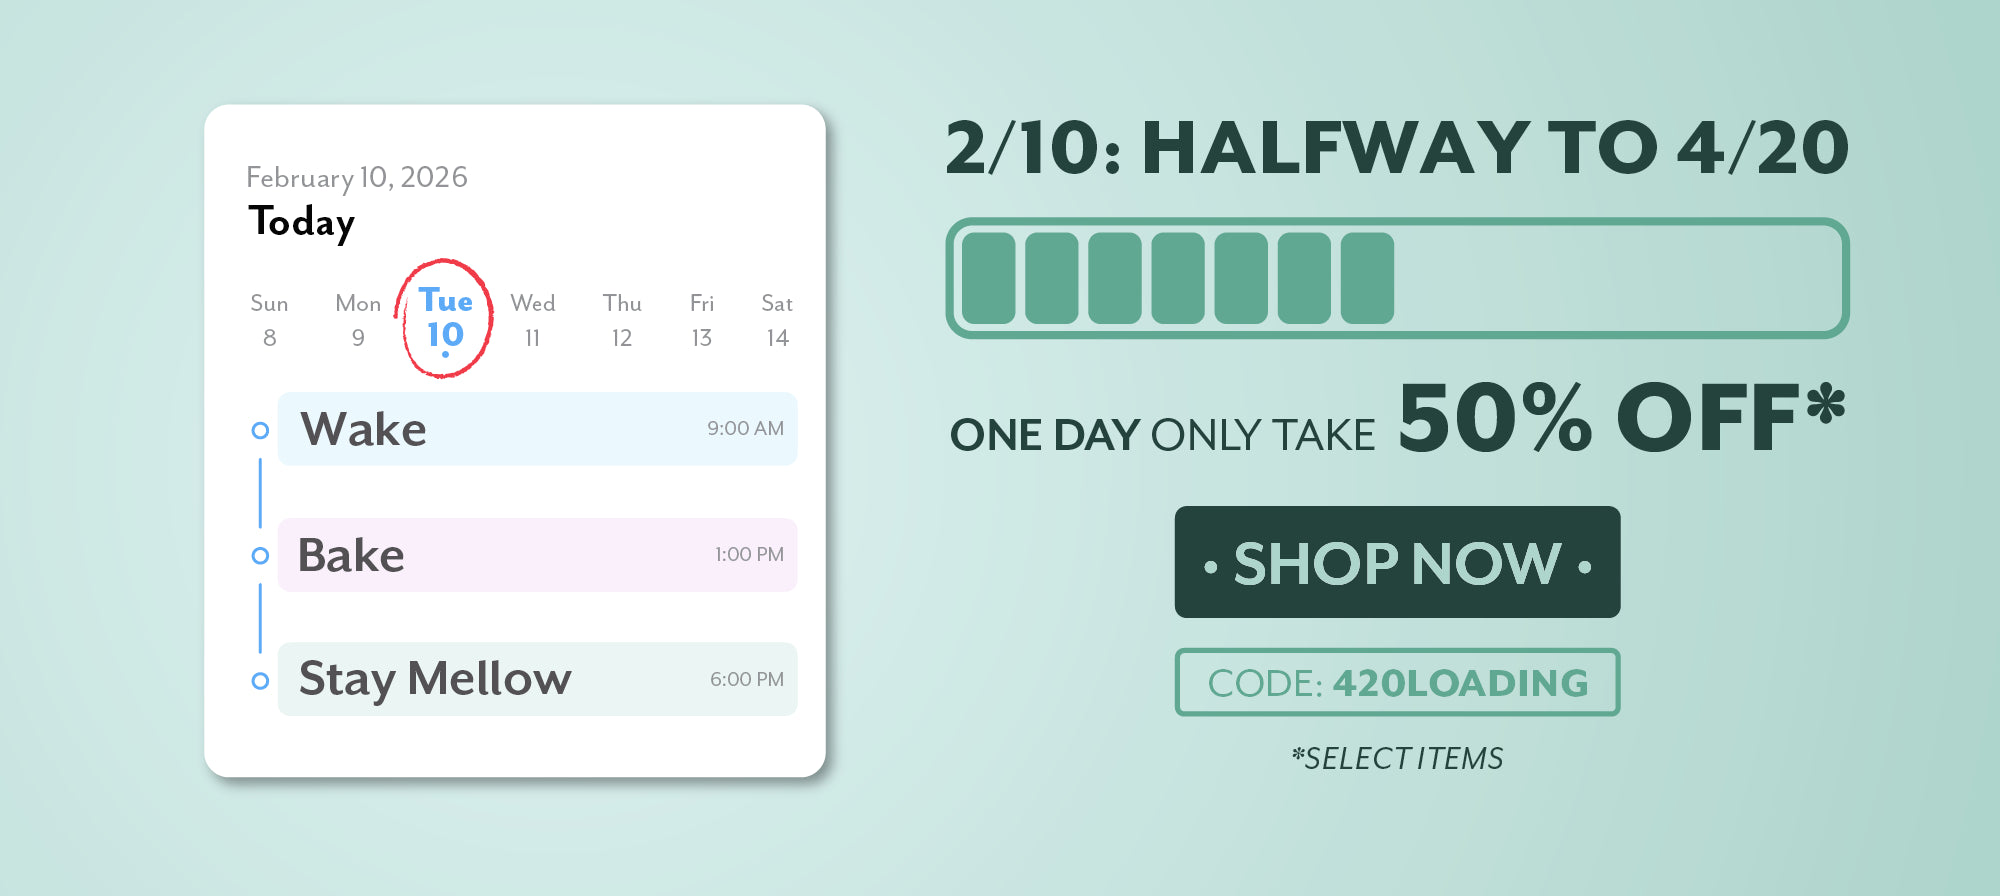Click the green loading progress bar
Screen dimensions: 2000x896
(1397, 278)
